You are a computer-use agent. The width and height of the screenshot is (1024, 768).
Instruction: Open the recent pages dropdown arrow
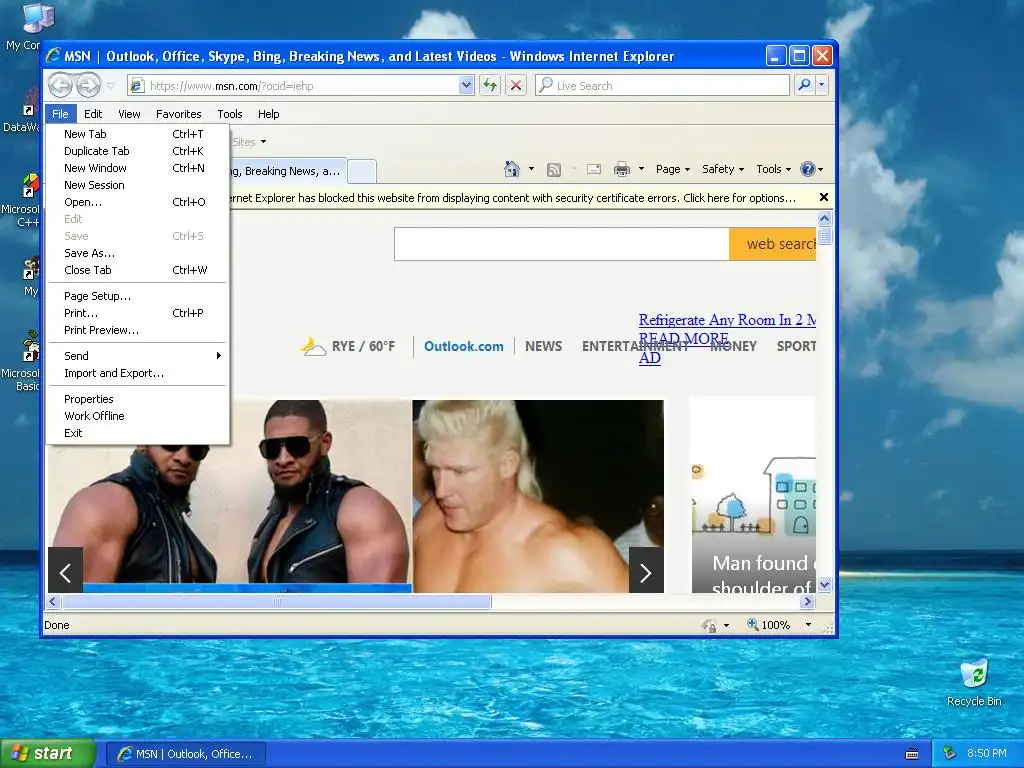click(110, 86)
